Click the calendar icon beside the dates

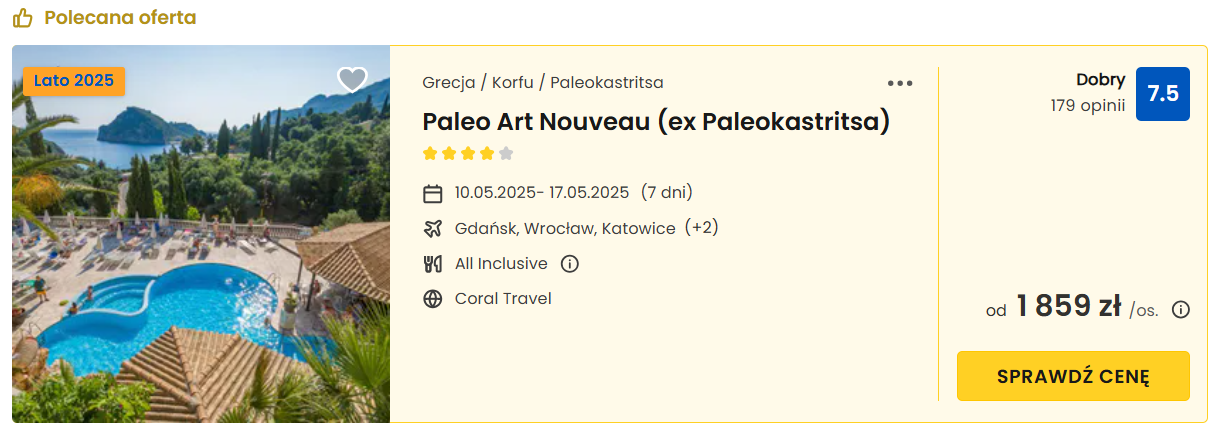point(433,193)
